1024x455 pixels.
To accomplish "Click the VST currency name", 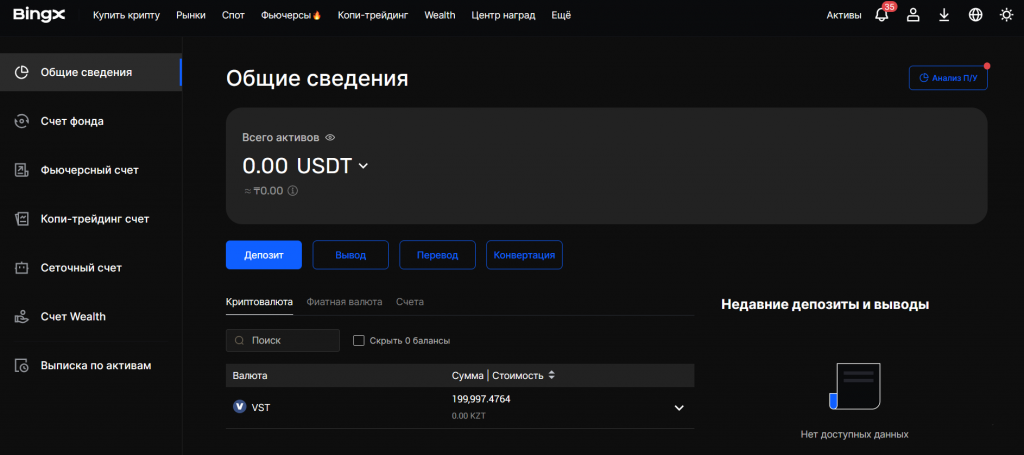I will coord(261,407).
